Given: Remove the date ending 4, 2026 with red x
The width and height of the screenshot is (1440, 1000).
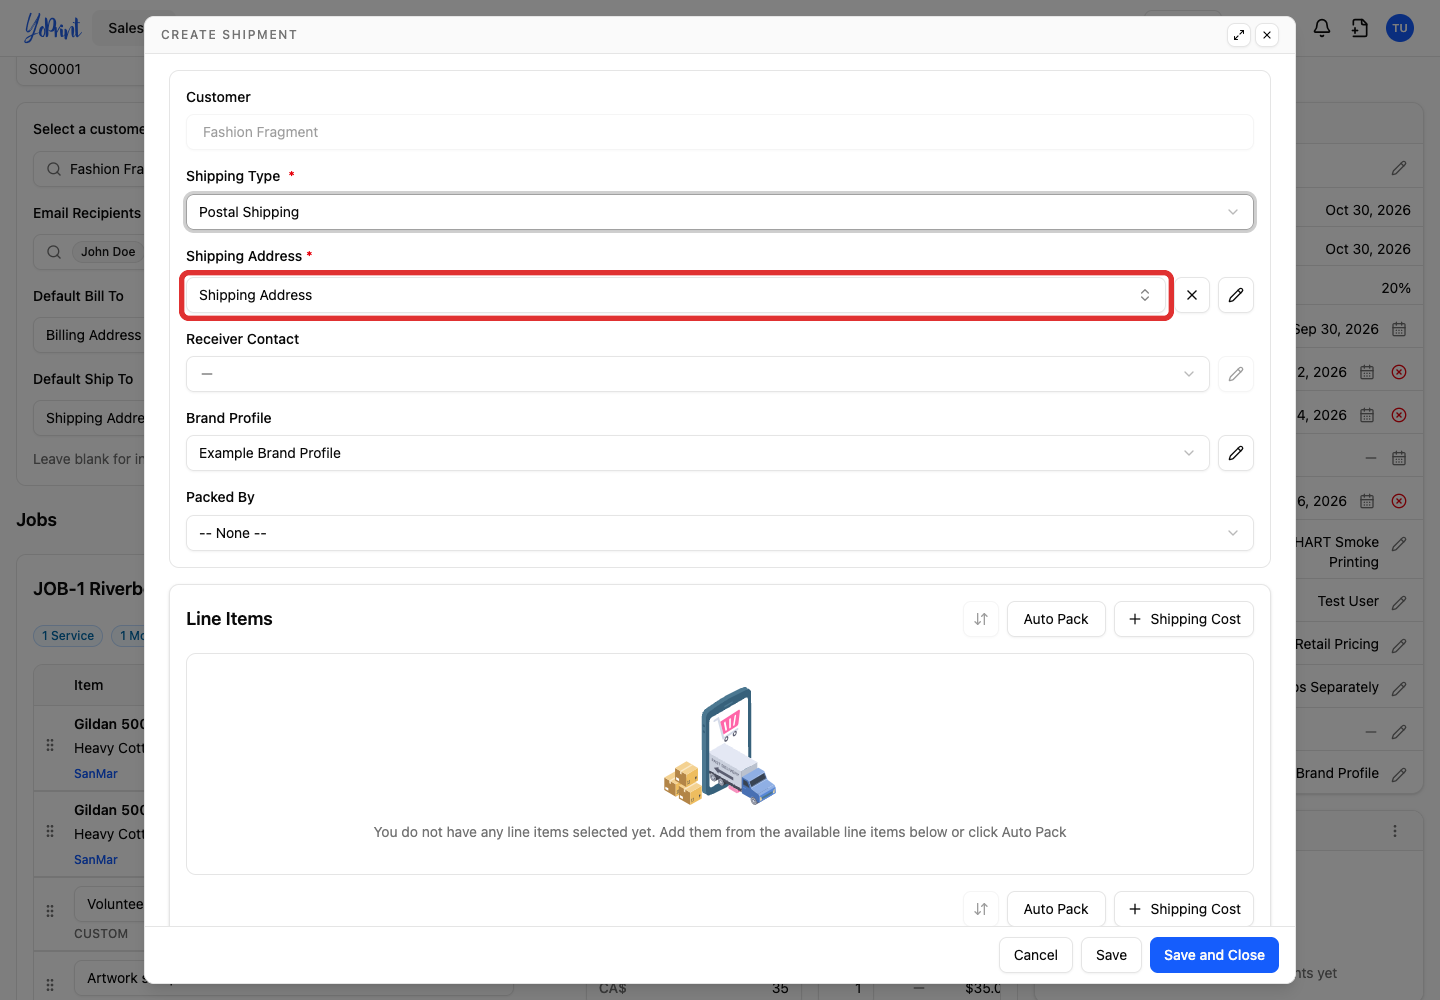Looking at the screenshot, I should click(1399, 415).
